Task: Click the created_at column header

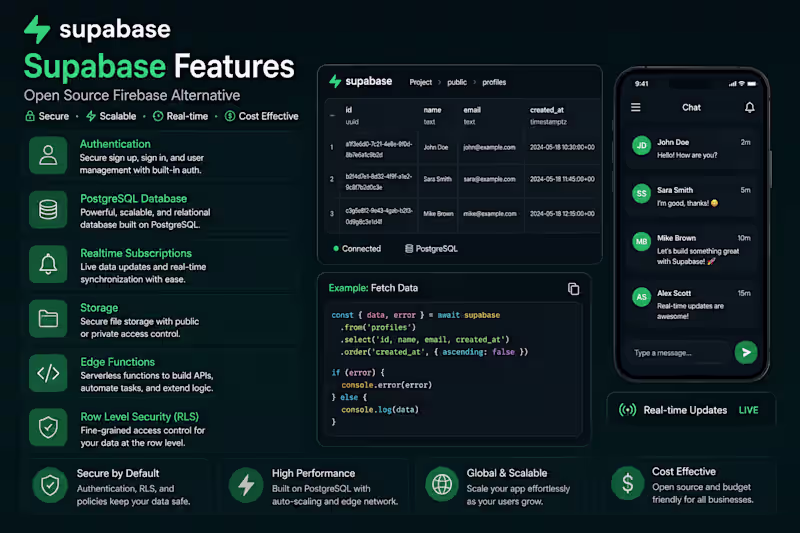Action: pyautogui.click(x=546, y=110)
